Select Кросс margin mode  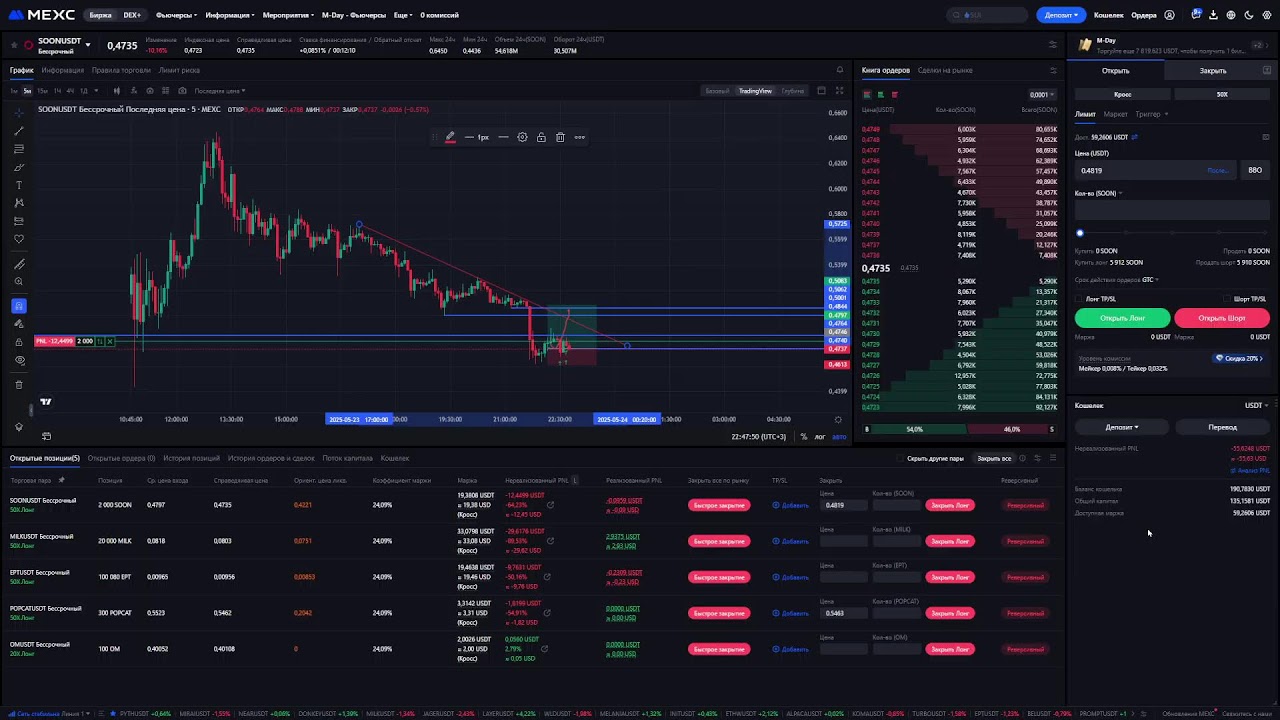[x=1123, y=94]
